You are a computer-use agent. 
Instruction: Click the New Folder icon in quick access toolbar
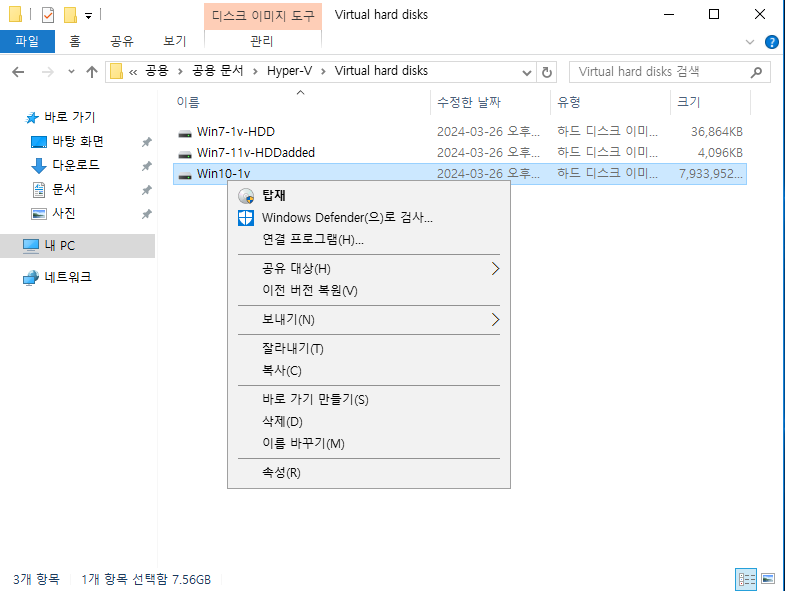click(x=70, y=15)
